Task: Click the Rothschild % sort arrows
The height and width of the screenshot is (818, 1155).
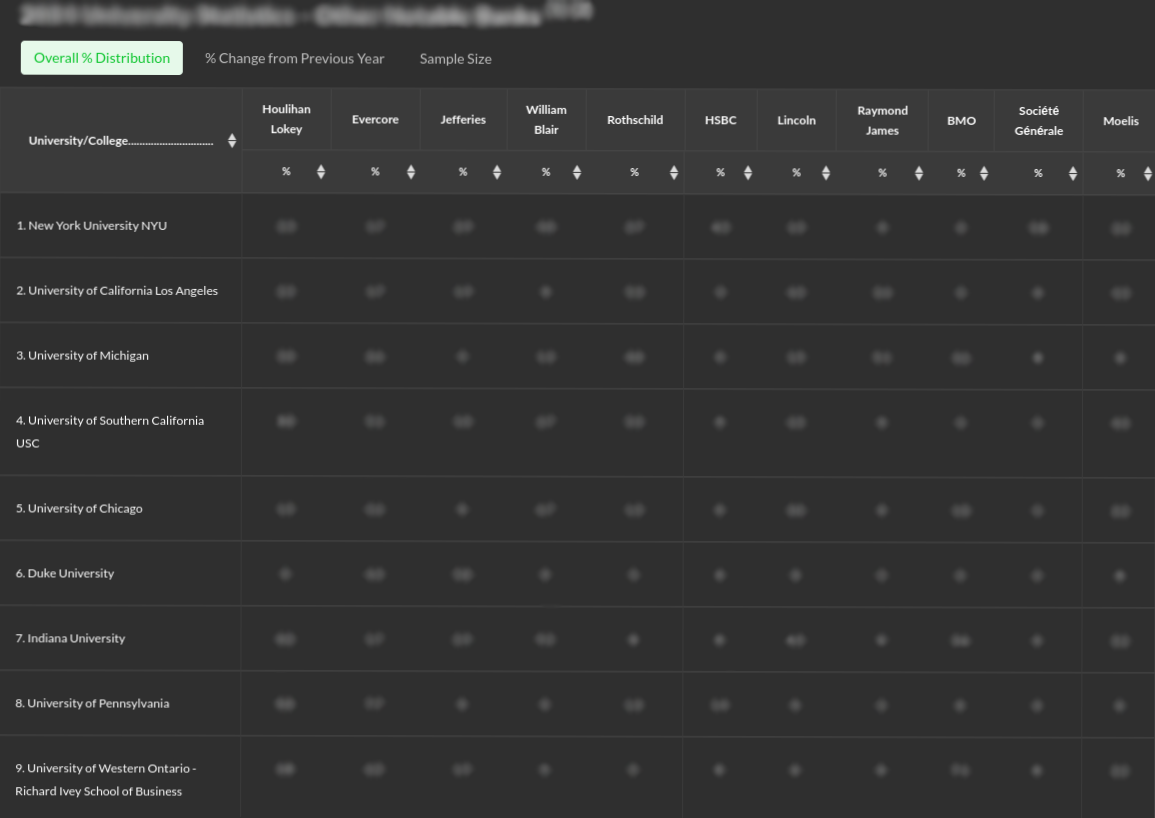Action: point(674,172)
